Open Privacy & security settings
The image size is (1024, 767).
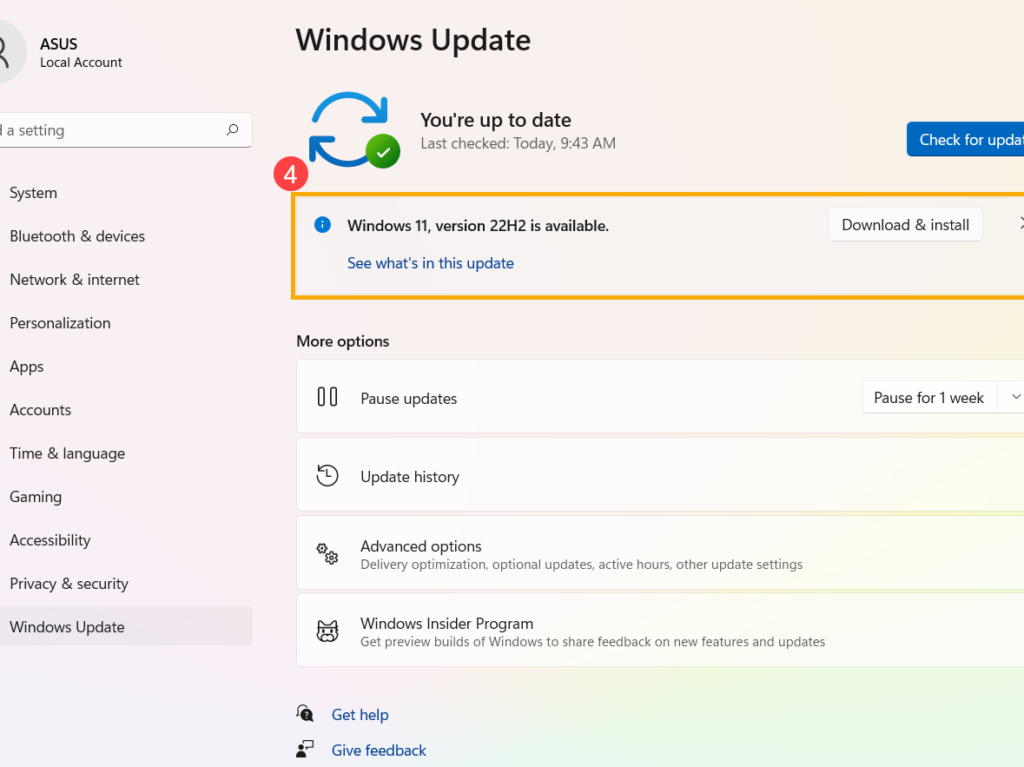click(69, 584)
